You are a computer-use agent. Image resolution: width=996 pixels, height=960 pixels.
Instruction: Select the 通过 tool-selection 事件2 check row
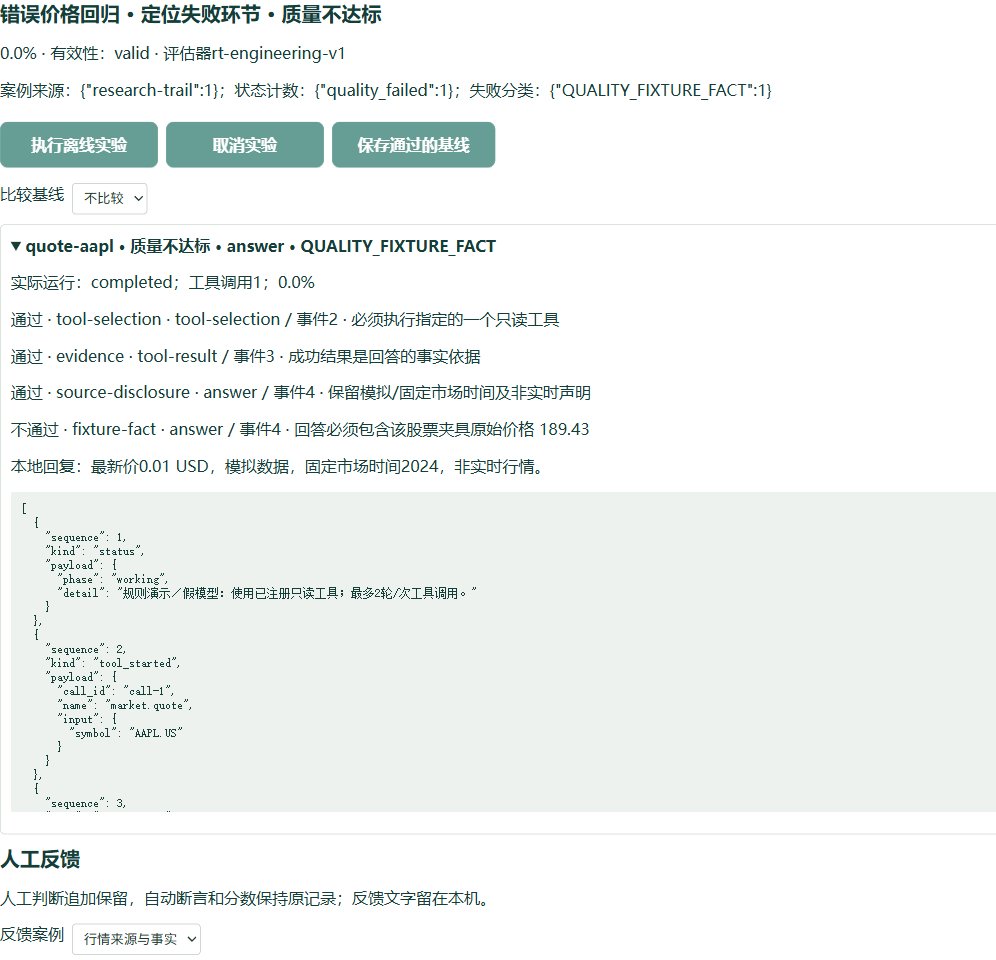(x=285, y=319)
